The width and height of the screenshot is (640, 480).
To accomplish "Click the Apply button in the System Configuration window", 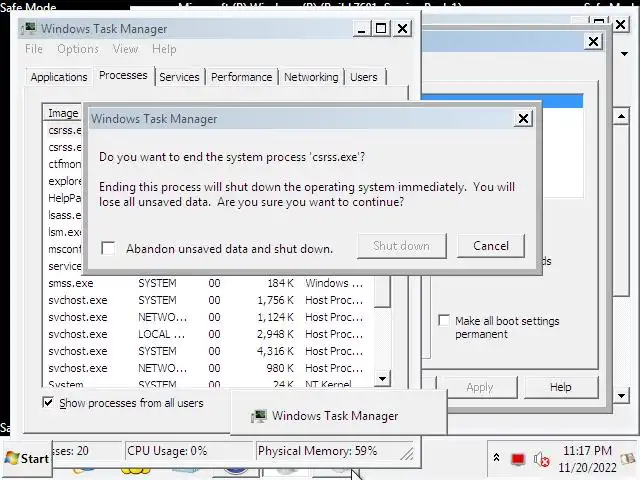I will tap(480, 387).
